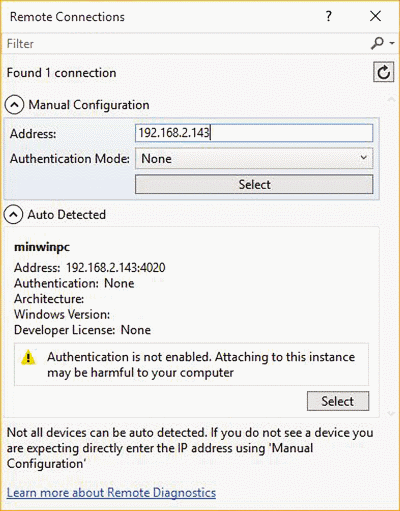Click the Not all devices can be auto detected note

[190, 448]
